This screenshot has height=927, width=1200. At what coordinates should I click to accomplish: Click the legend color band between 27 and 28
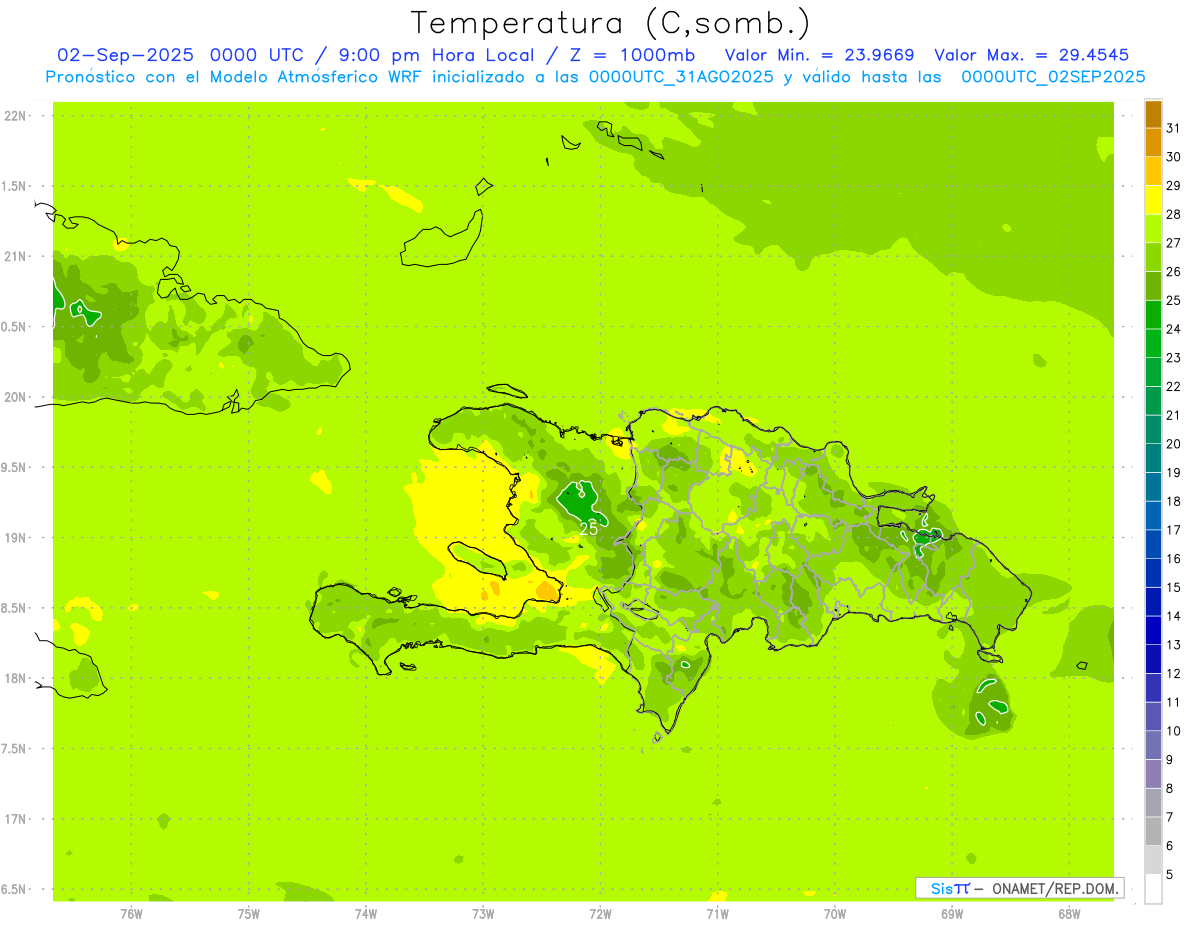tap(1153, 229)
